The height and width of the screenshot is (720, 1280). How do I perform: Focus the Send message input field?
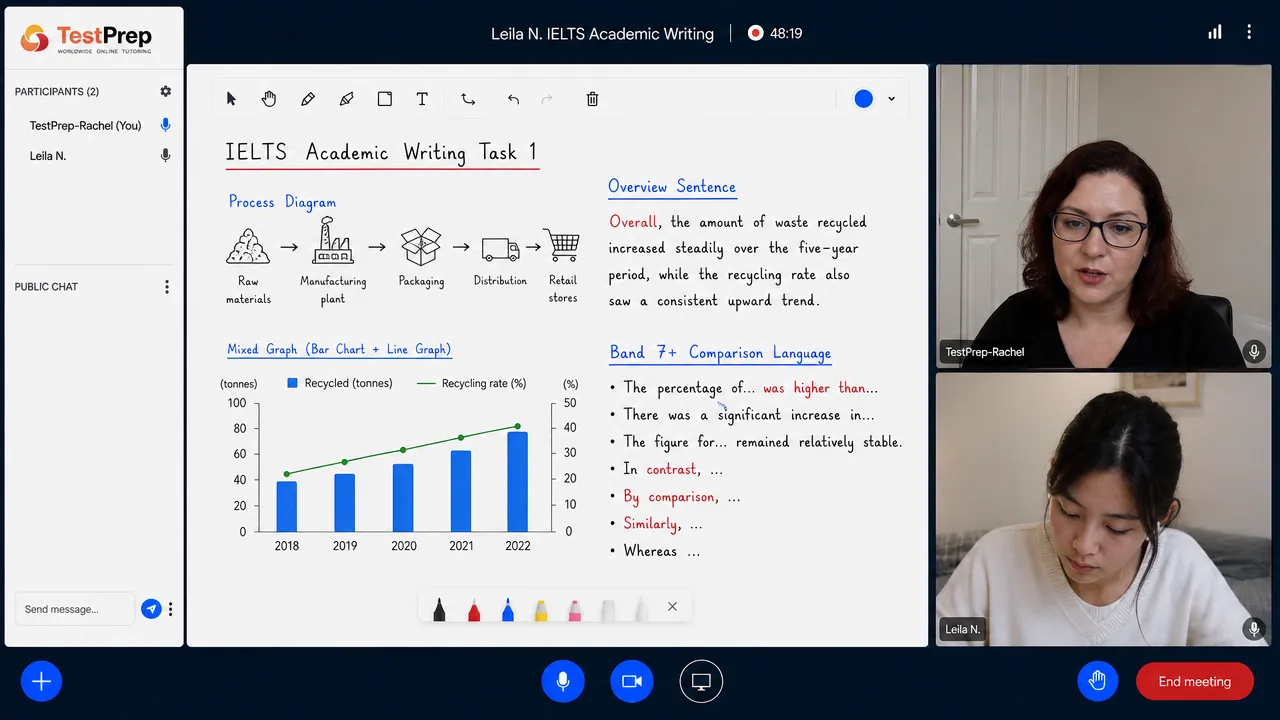pyautogui.click(x=75, y=609)
